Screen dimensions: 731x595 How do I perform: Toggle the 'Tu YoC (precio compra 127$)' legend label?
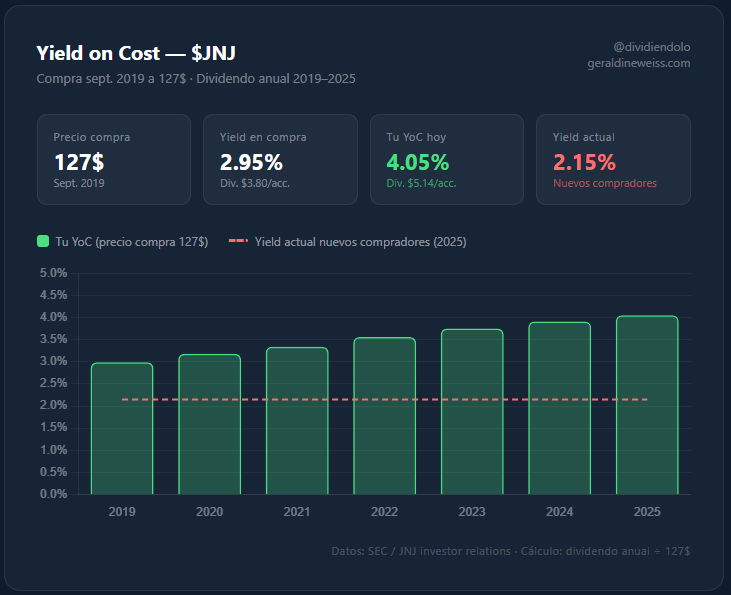click(x=131, y=242)
